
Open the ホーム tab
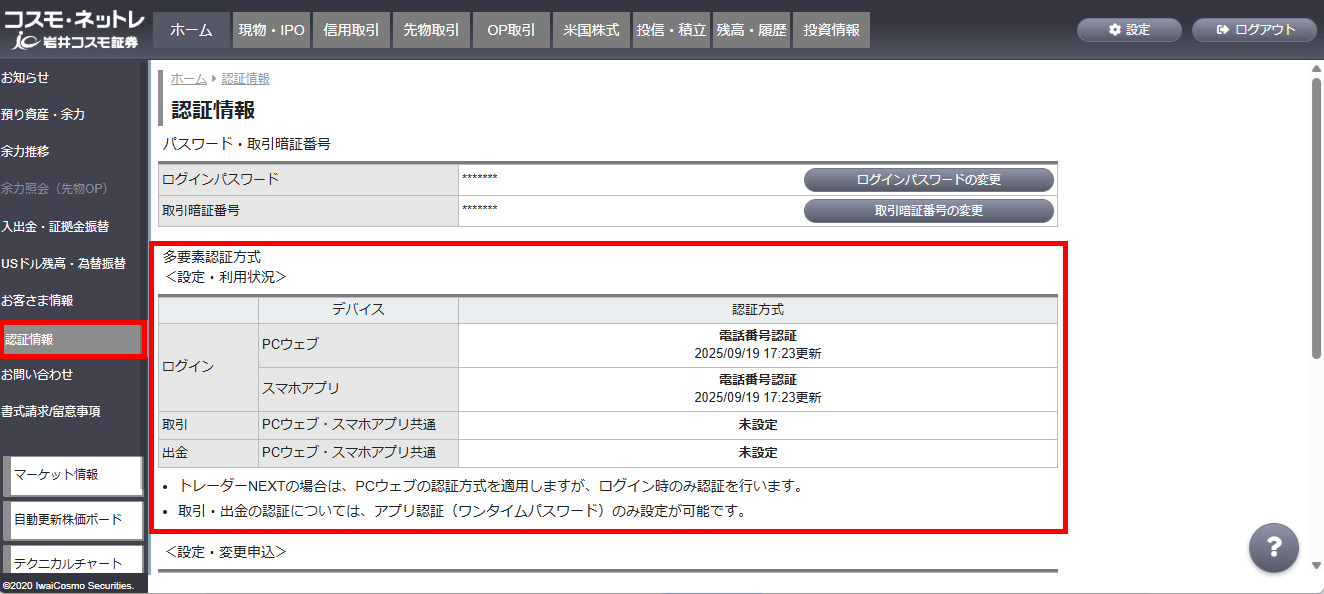click(191, 30)
